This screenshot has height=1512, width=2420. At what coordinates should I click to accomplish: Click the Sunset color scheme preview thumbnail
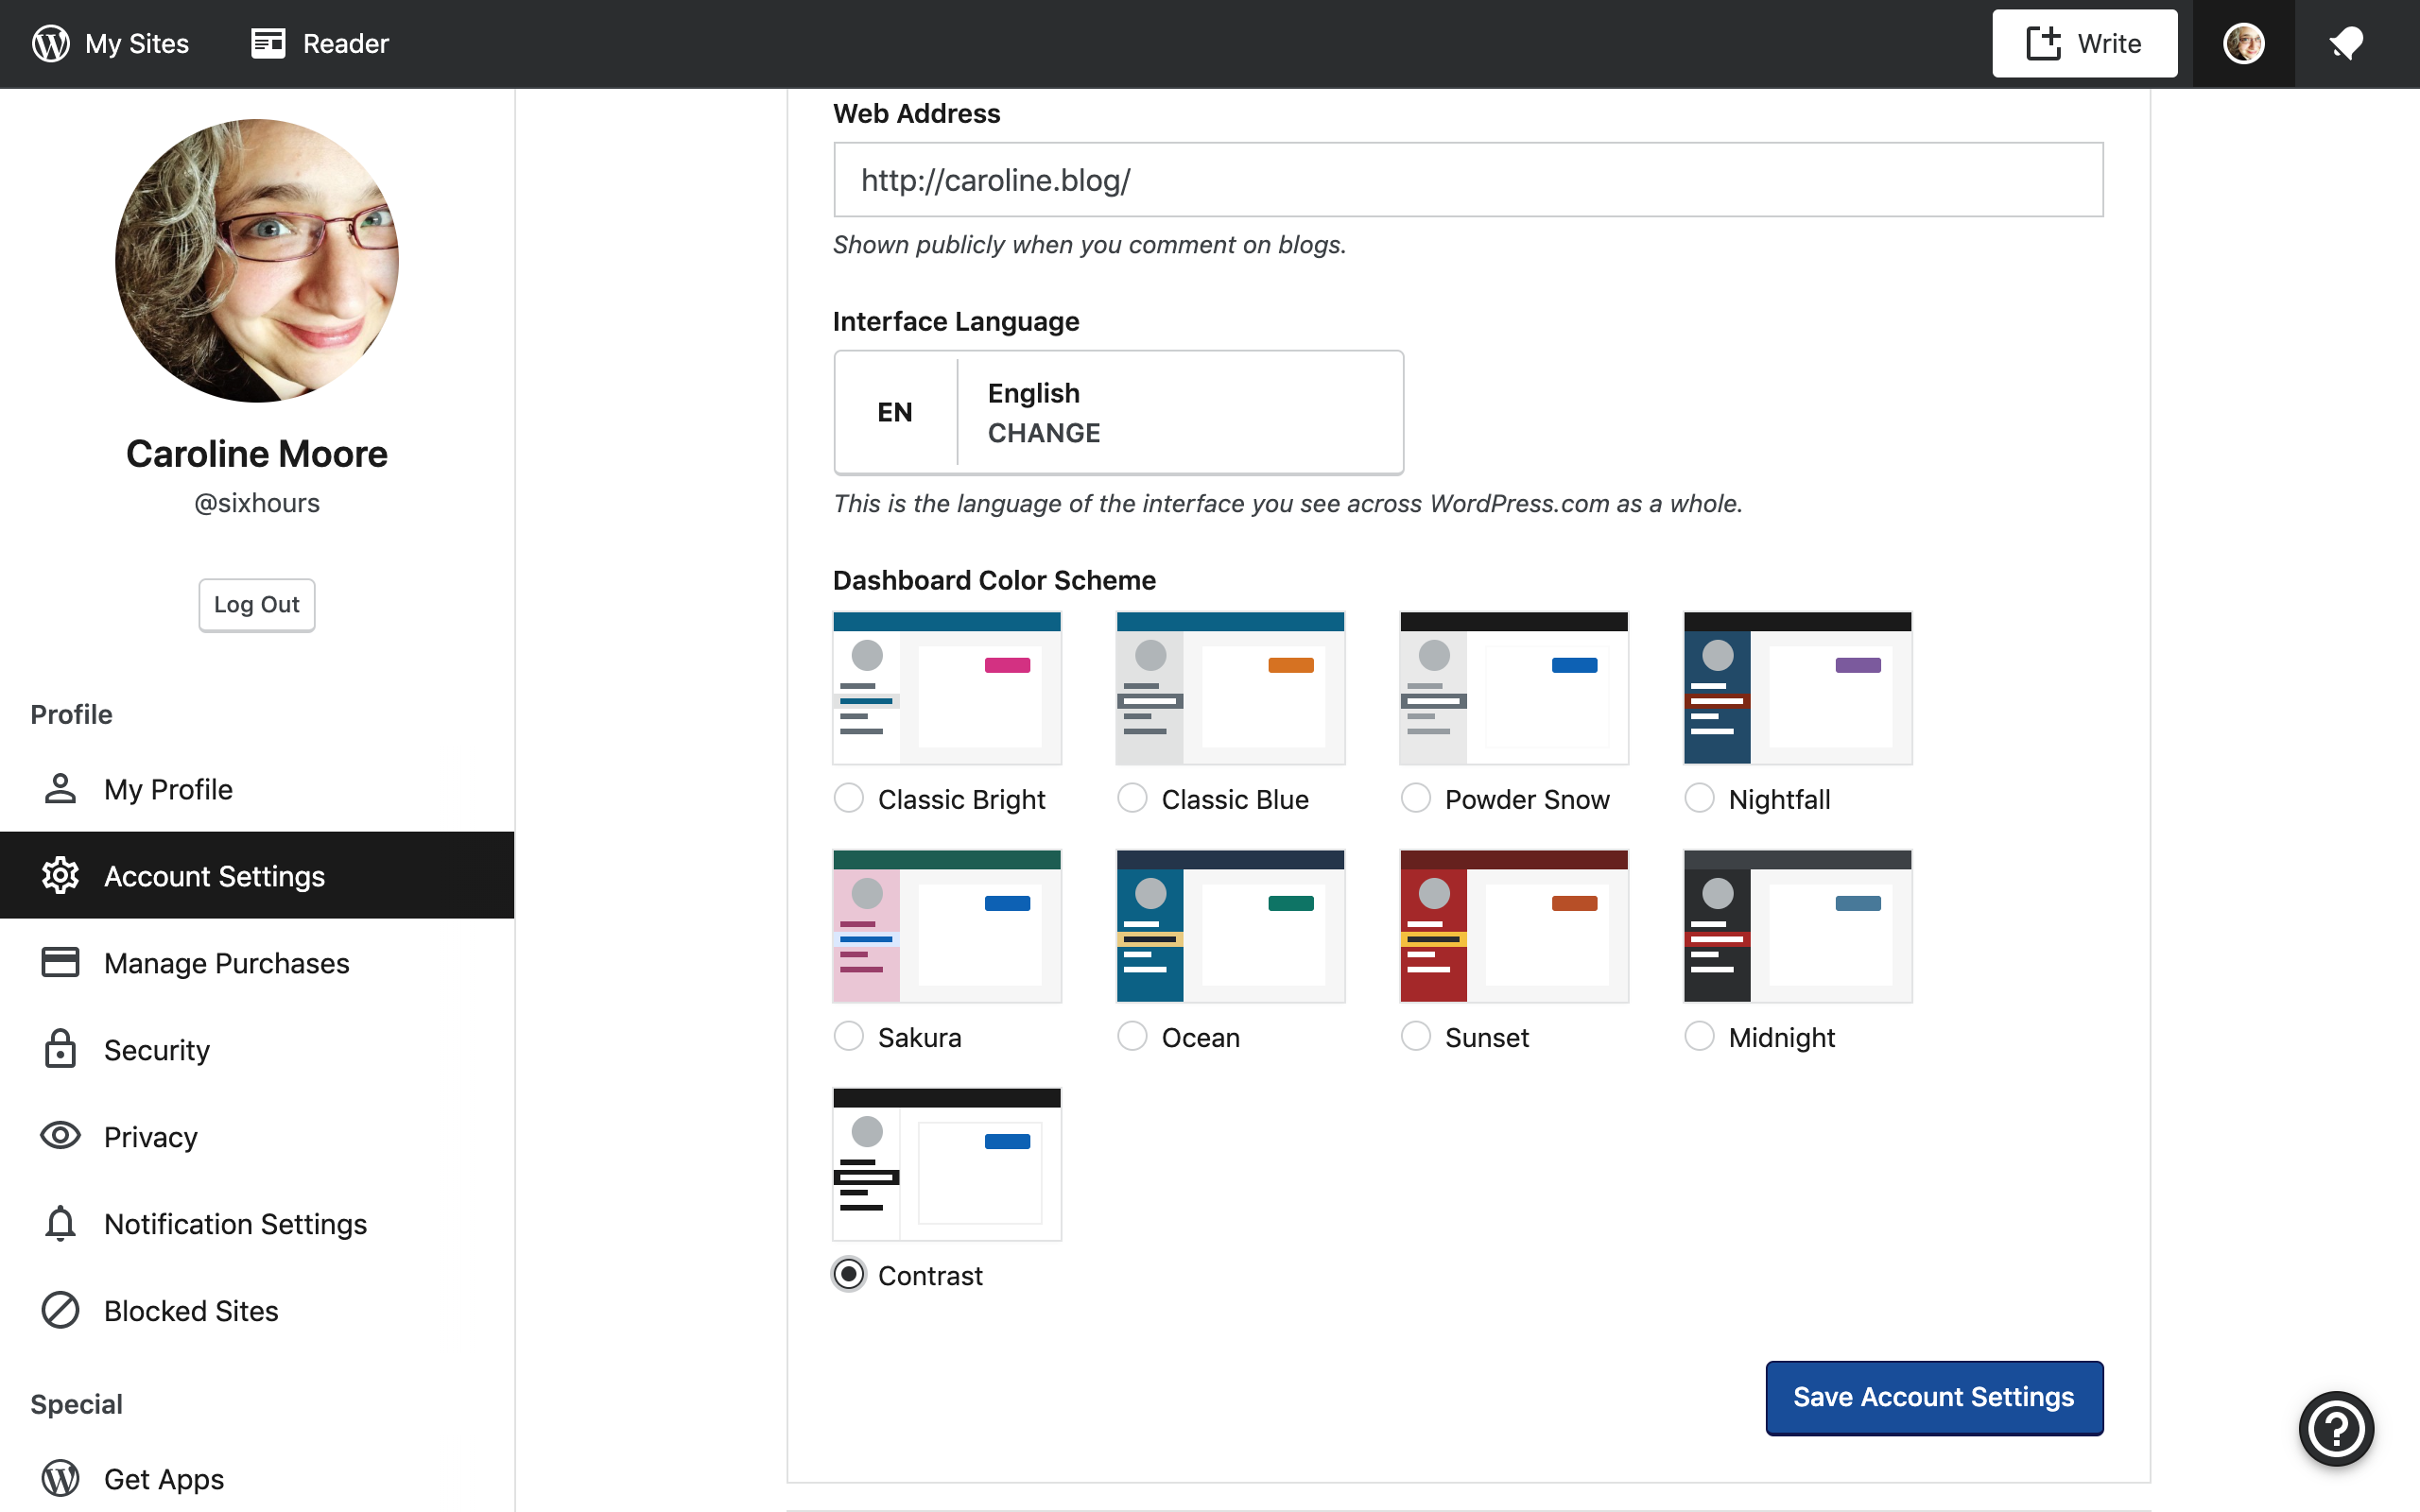1512,925
